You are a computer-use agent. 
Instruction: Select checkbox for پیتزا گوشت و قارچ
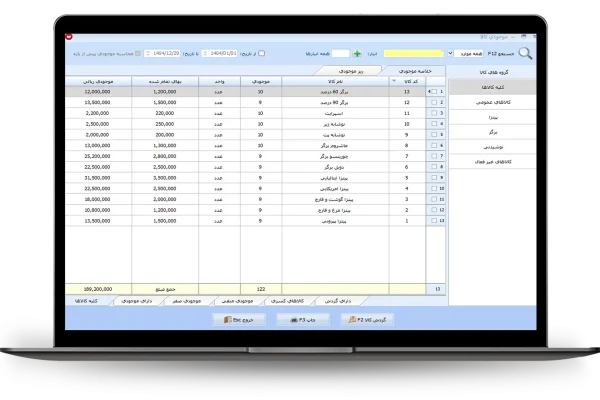(434, 199)
